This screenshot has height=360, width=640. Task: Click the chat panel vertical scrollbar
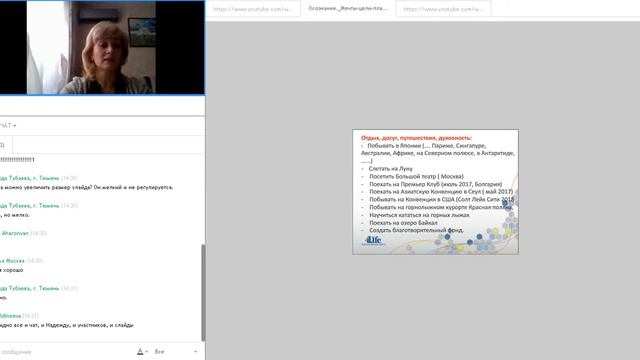click(203, 293)
